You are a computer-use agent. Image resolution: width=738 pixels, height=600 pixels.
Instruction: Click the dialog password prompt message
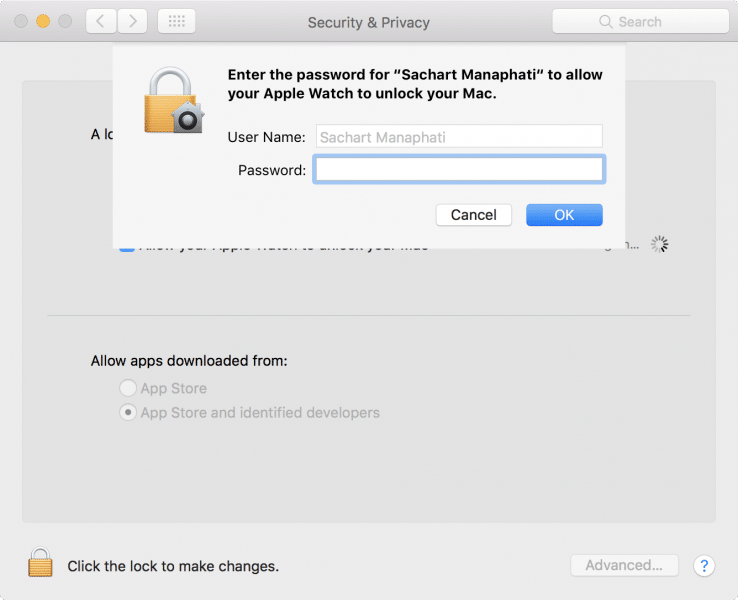(x=415, y=84)
